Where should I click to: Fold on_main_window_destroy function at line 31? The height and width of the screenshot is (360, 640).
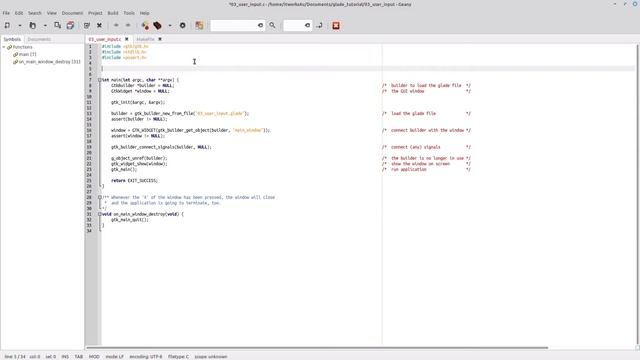pyautogui.click(x=100, y=214)
